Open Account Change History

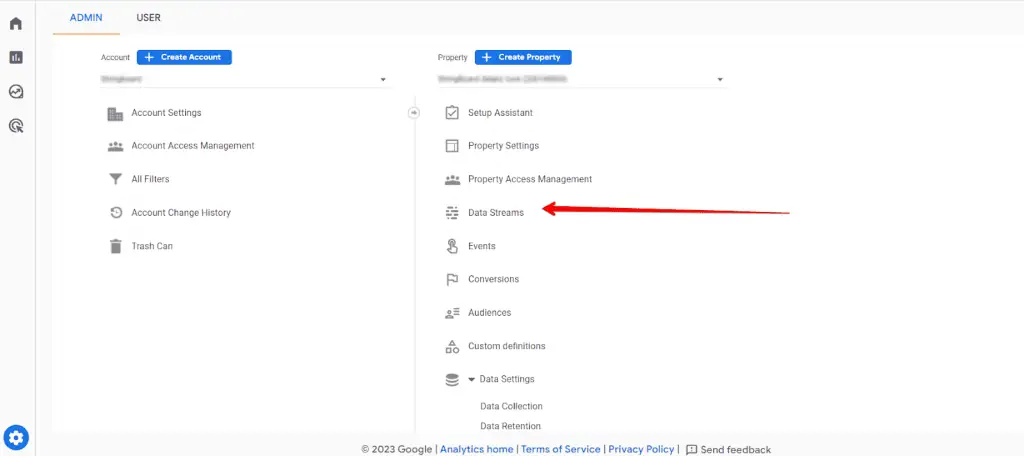coord(181,212)
